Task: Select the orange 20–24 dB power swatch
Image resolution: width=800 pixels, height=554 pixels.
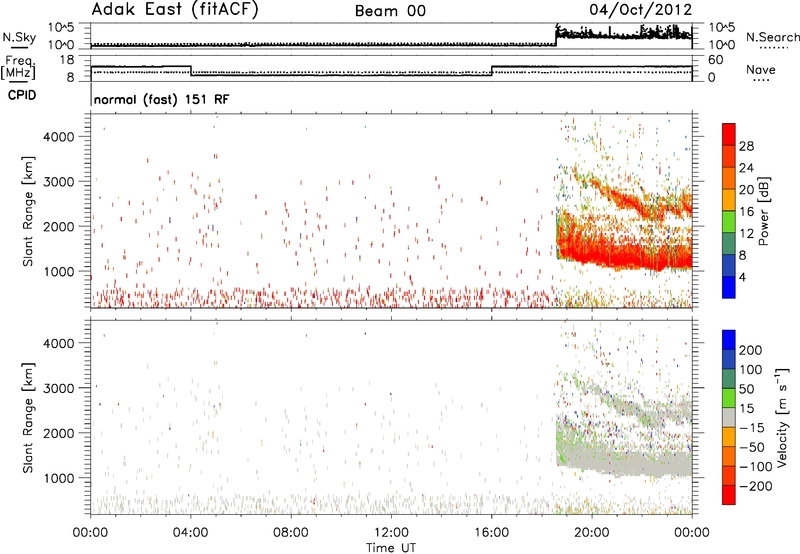Action: click(x=729, y=178)
